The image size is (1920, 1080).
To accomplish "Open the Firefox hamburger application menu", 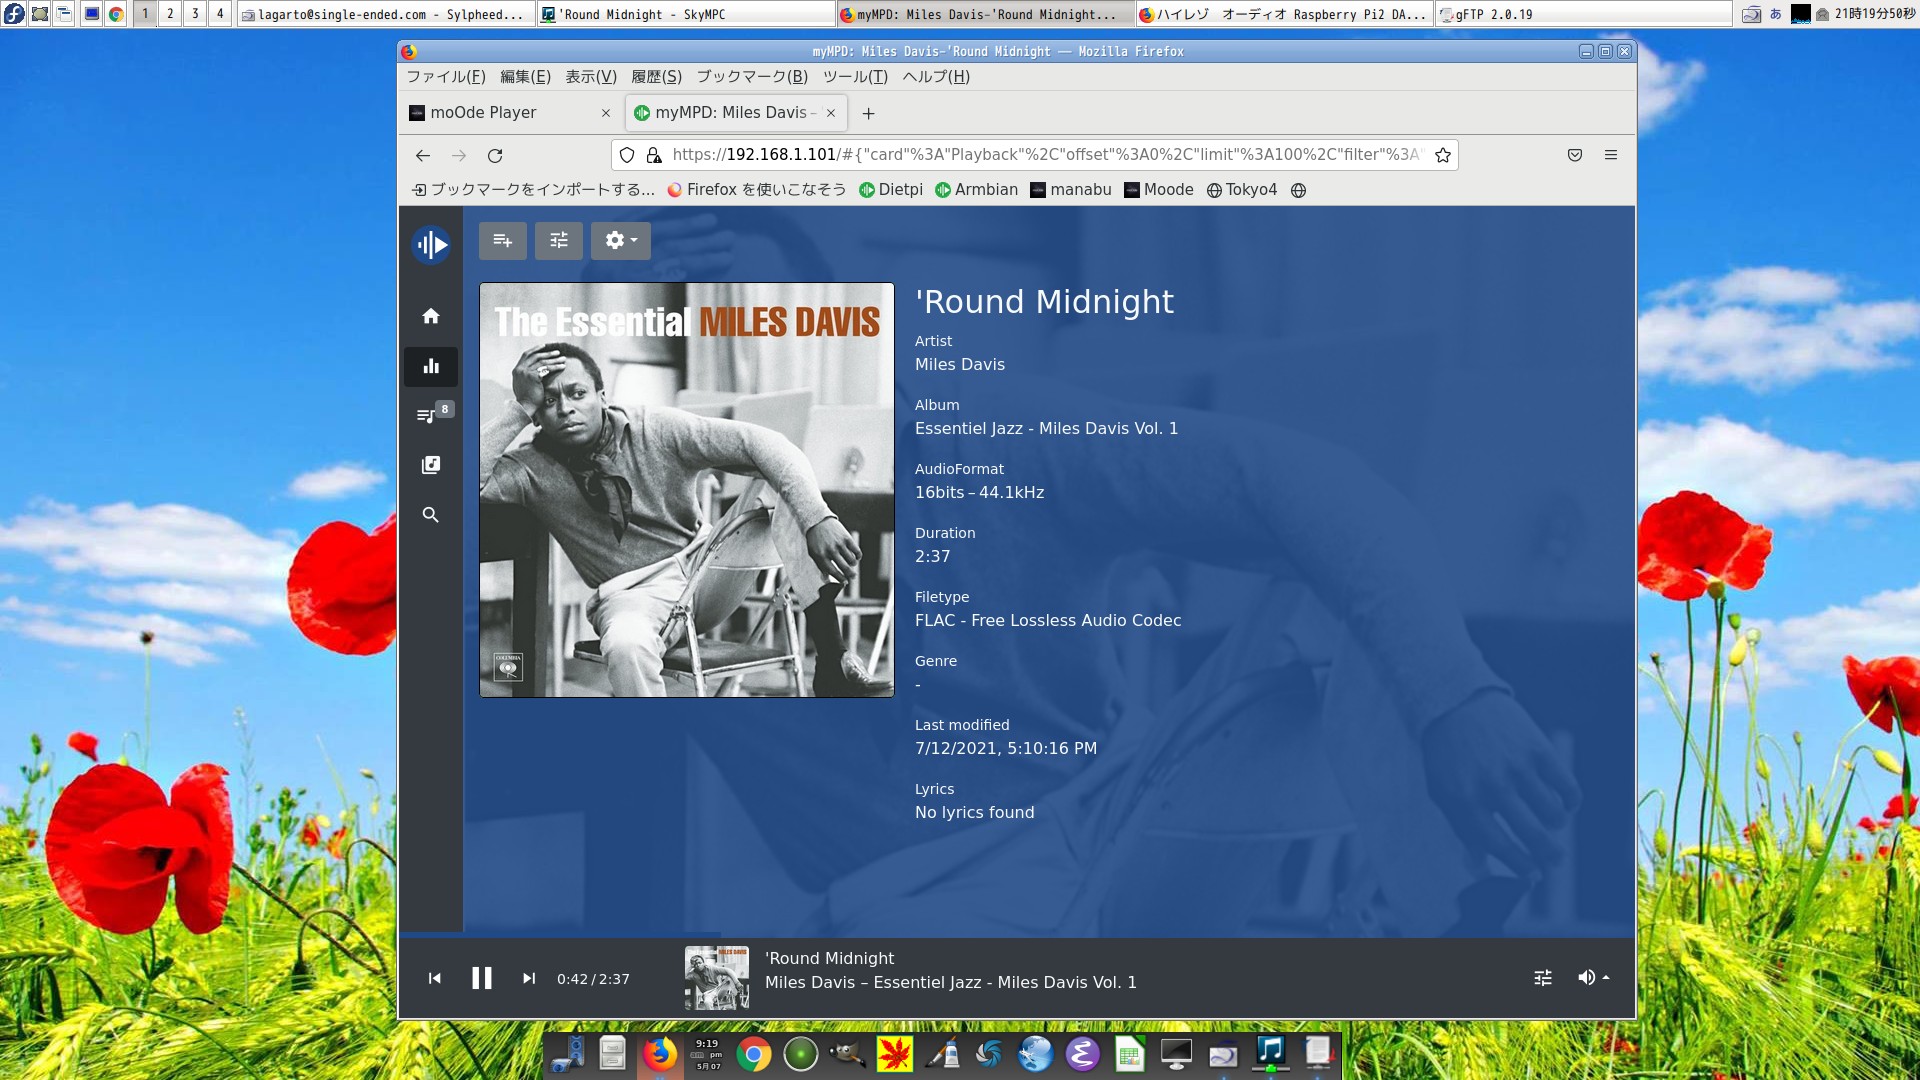I will [x=1611, y=155].
